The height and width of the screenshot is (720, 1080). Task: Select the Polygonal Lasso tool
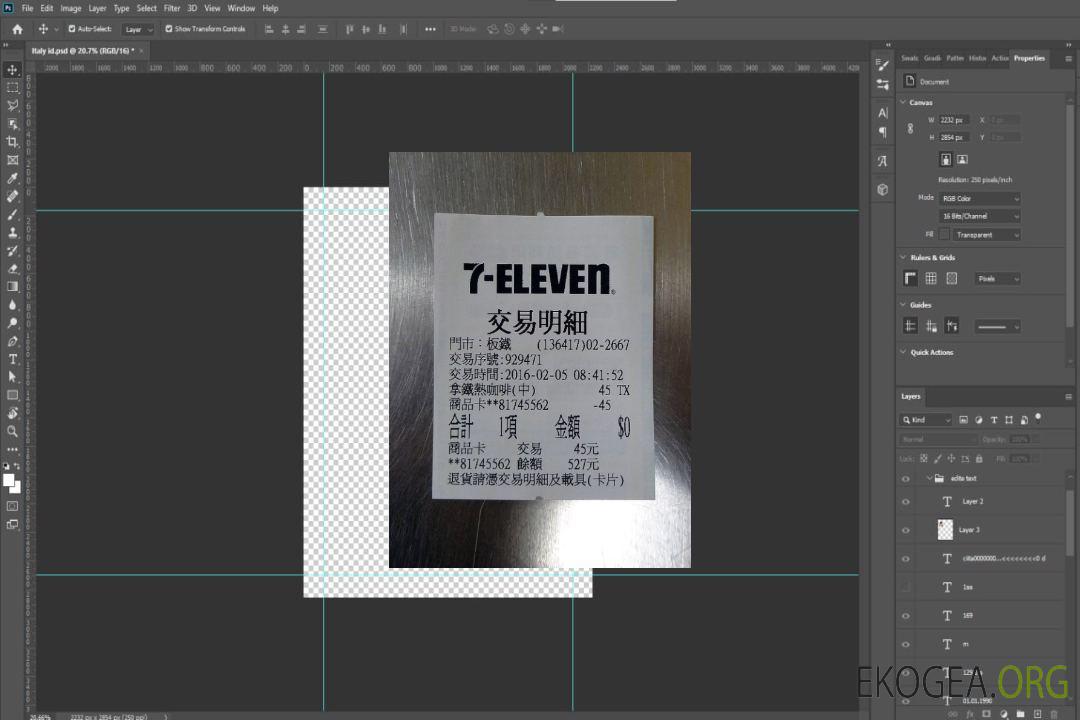[12, 105]
